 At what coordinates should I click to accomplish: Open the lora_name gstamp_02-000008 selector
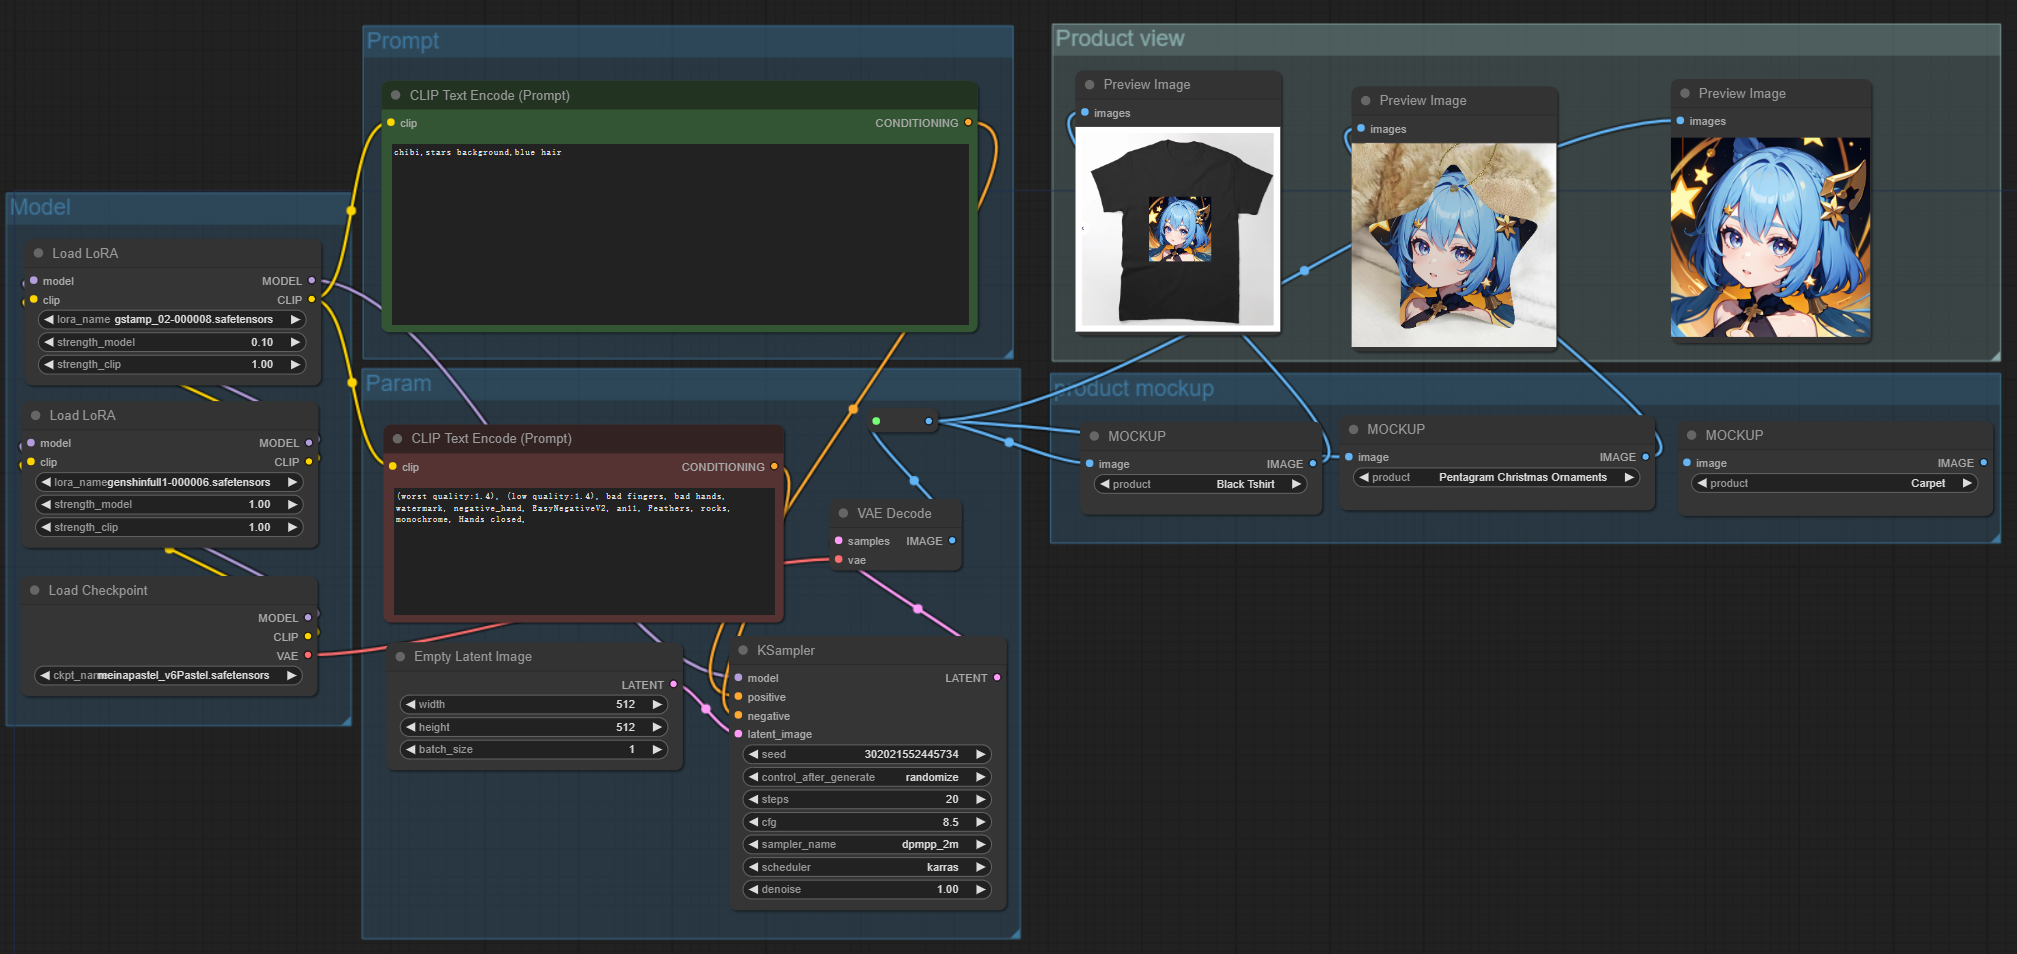coord(172,320)
